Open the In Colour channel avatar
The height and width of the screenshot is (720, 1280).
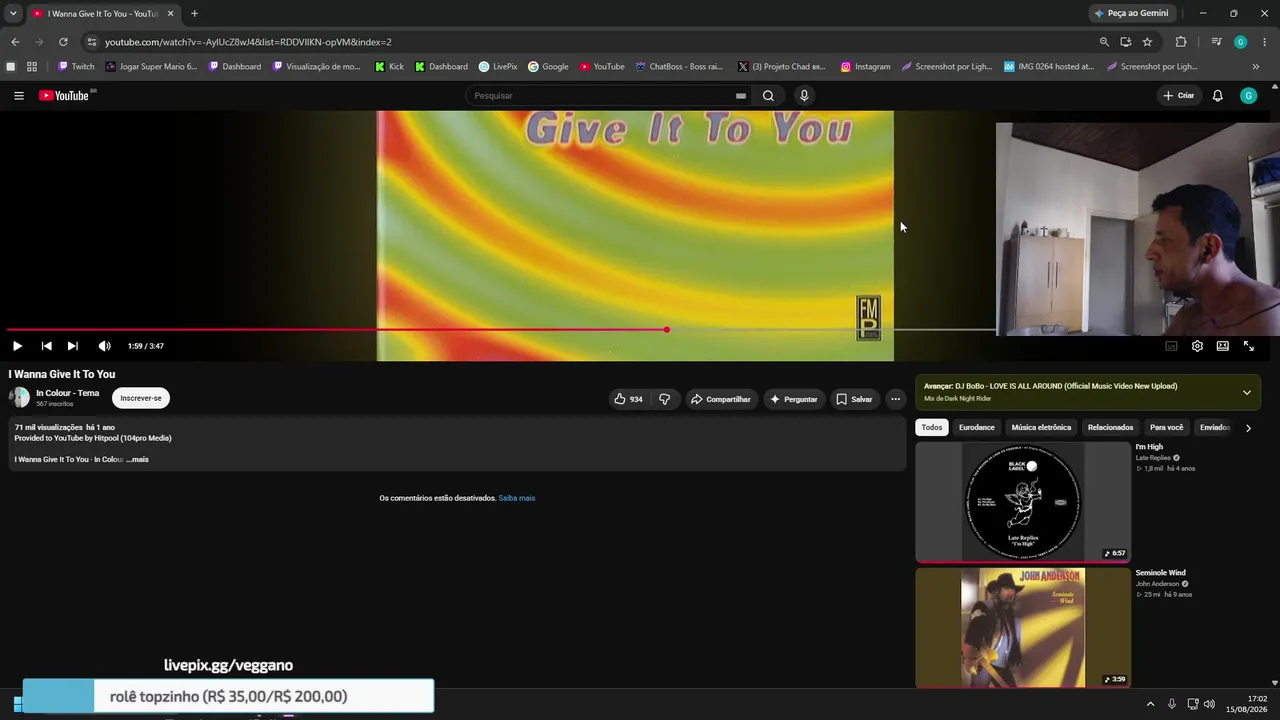[x=20, y=398]
